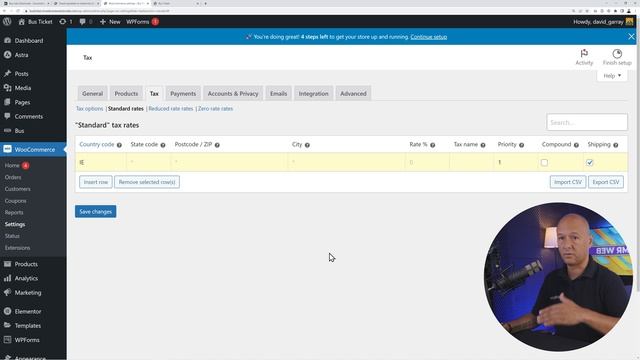Open WooCommerce Settings submenu
The width and height of the screenshot is (640, 360).
click(x=15, y=224)
